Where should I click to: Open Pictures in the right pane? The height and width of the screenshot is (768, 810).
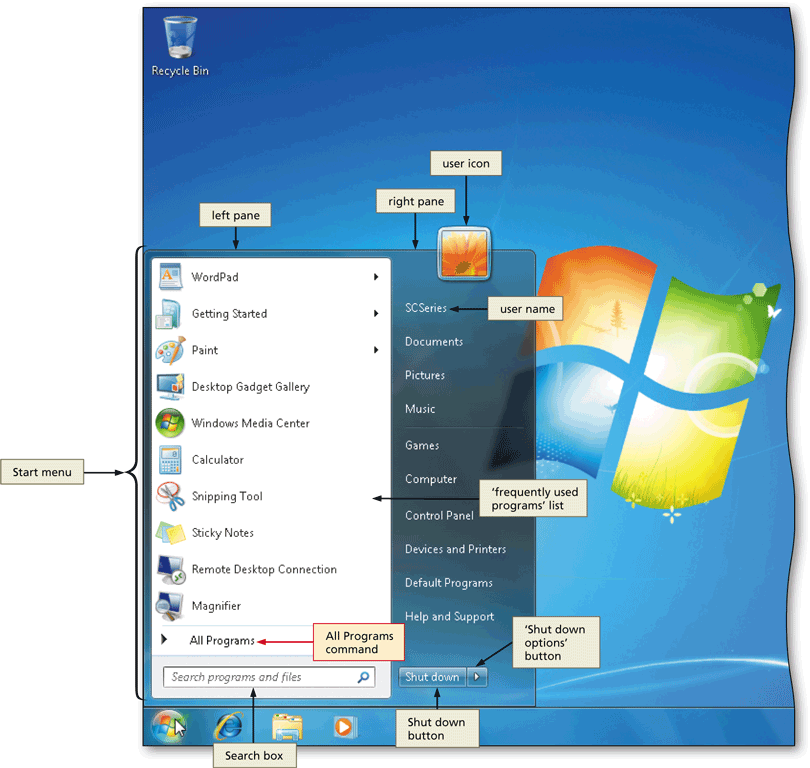pyautogui.click(x=425, y=375)
